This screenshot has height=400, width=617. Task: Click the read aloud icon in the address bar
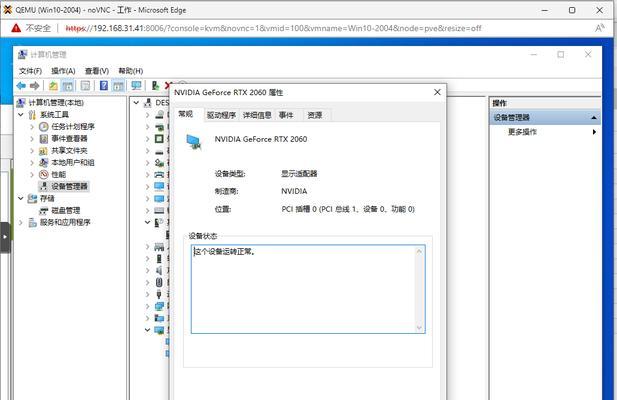coord(599,28)
